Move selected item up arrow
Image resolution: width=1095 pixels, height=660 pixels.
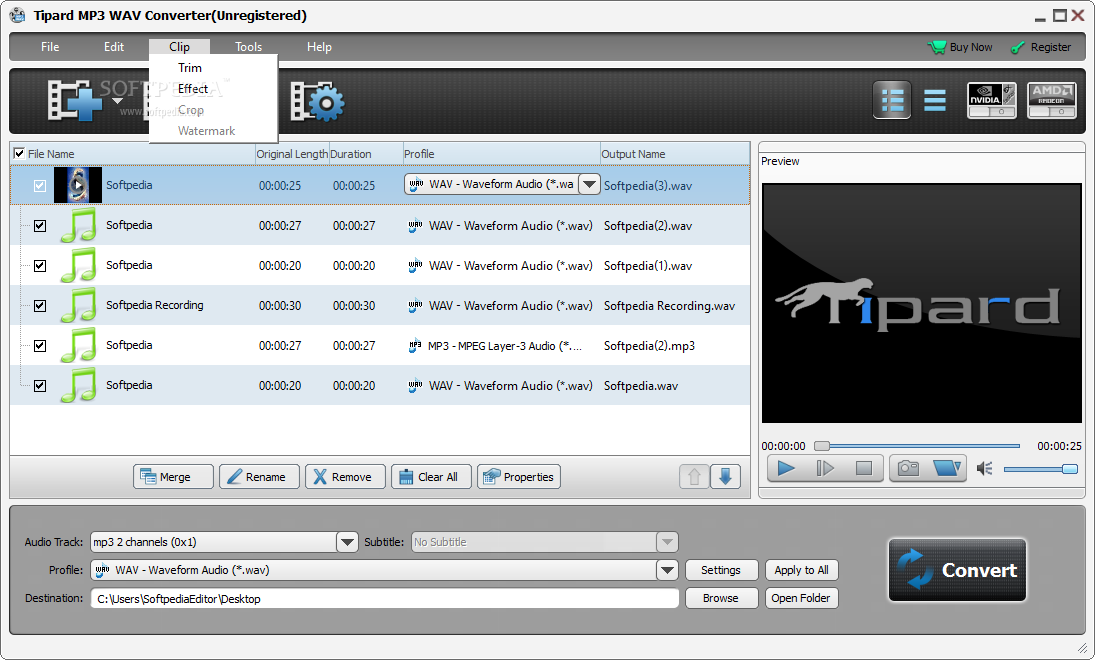[x=694, y=477]
